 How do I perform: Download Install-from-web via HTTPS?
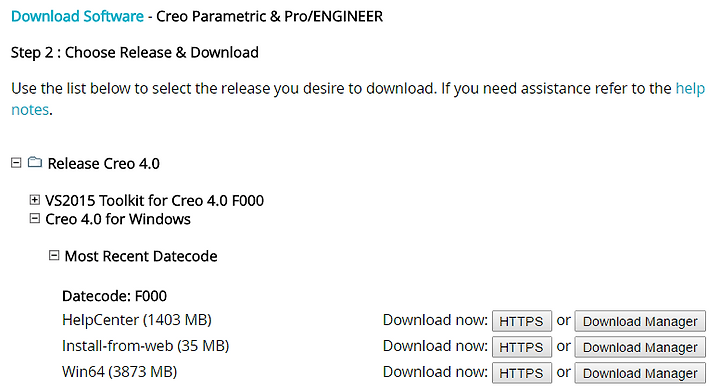(522, 347)
